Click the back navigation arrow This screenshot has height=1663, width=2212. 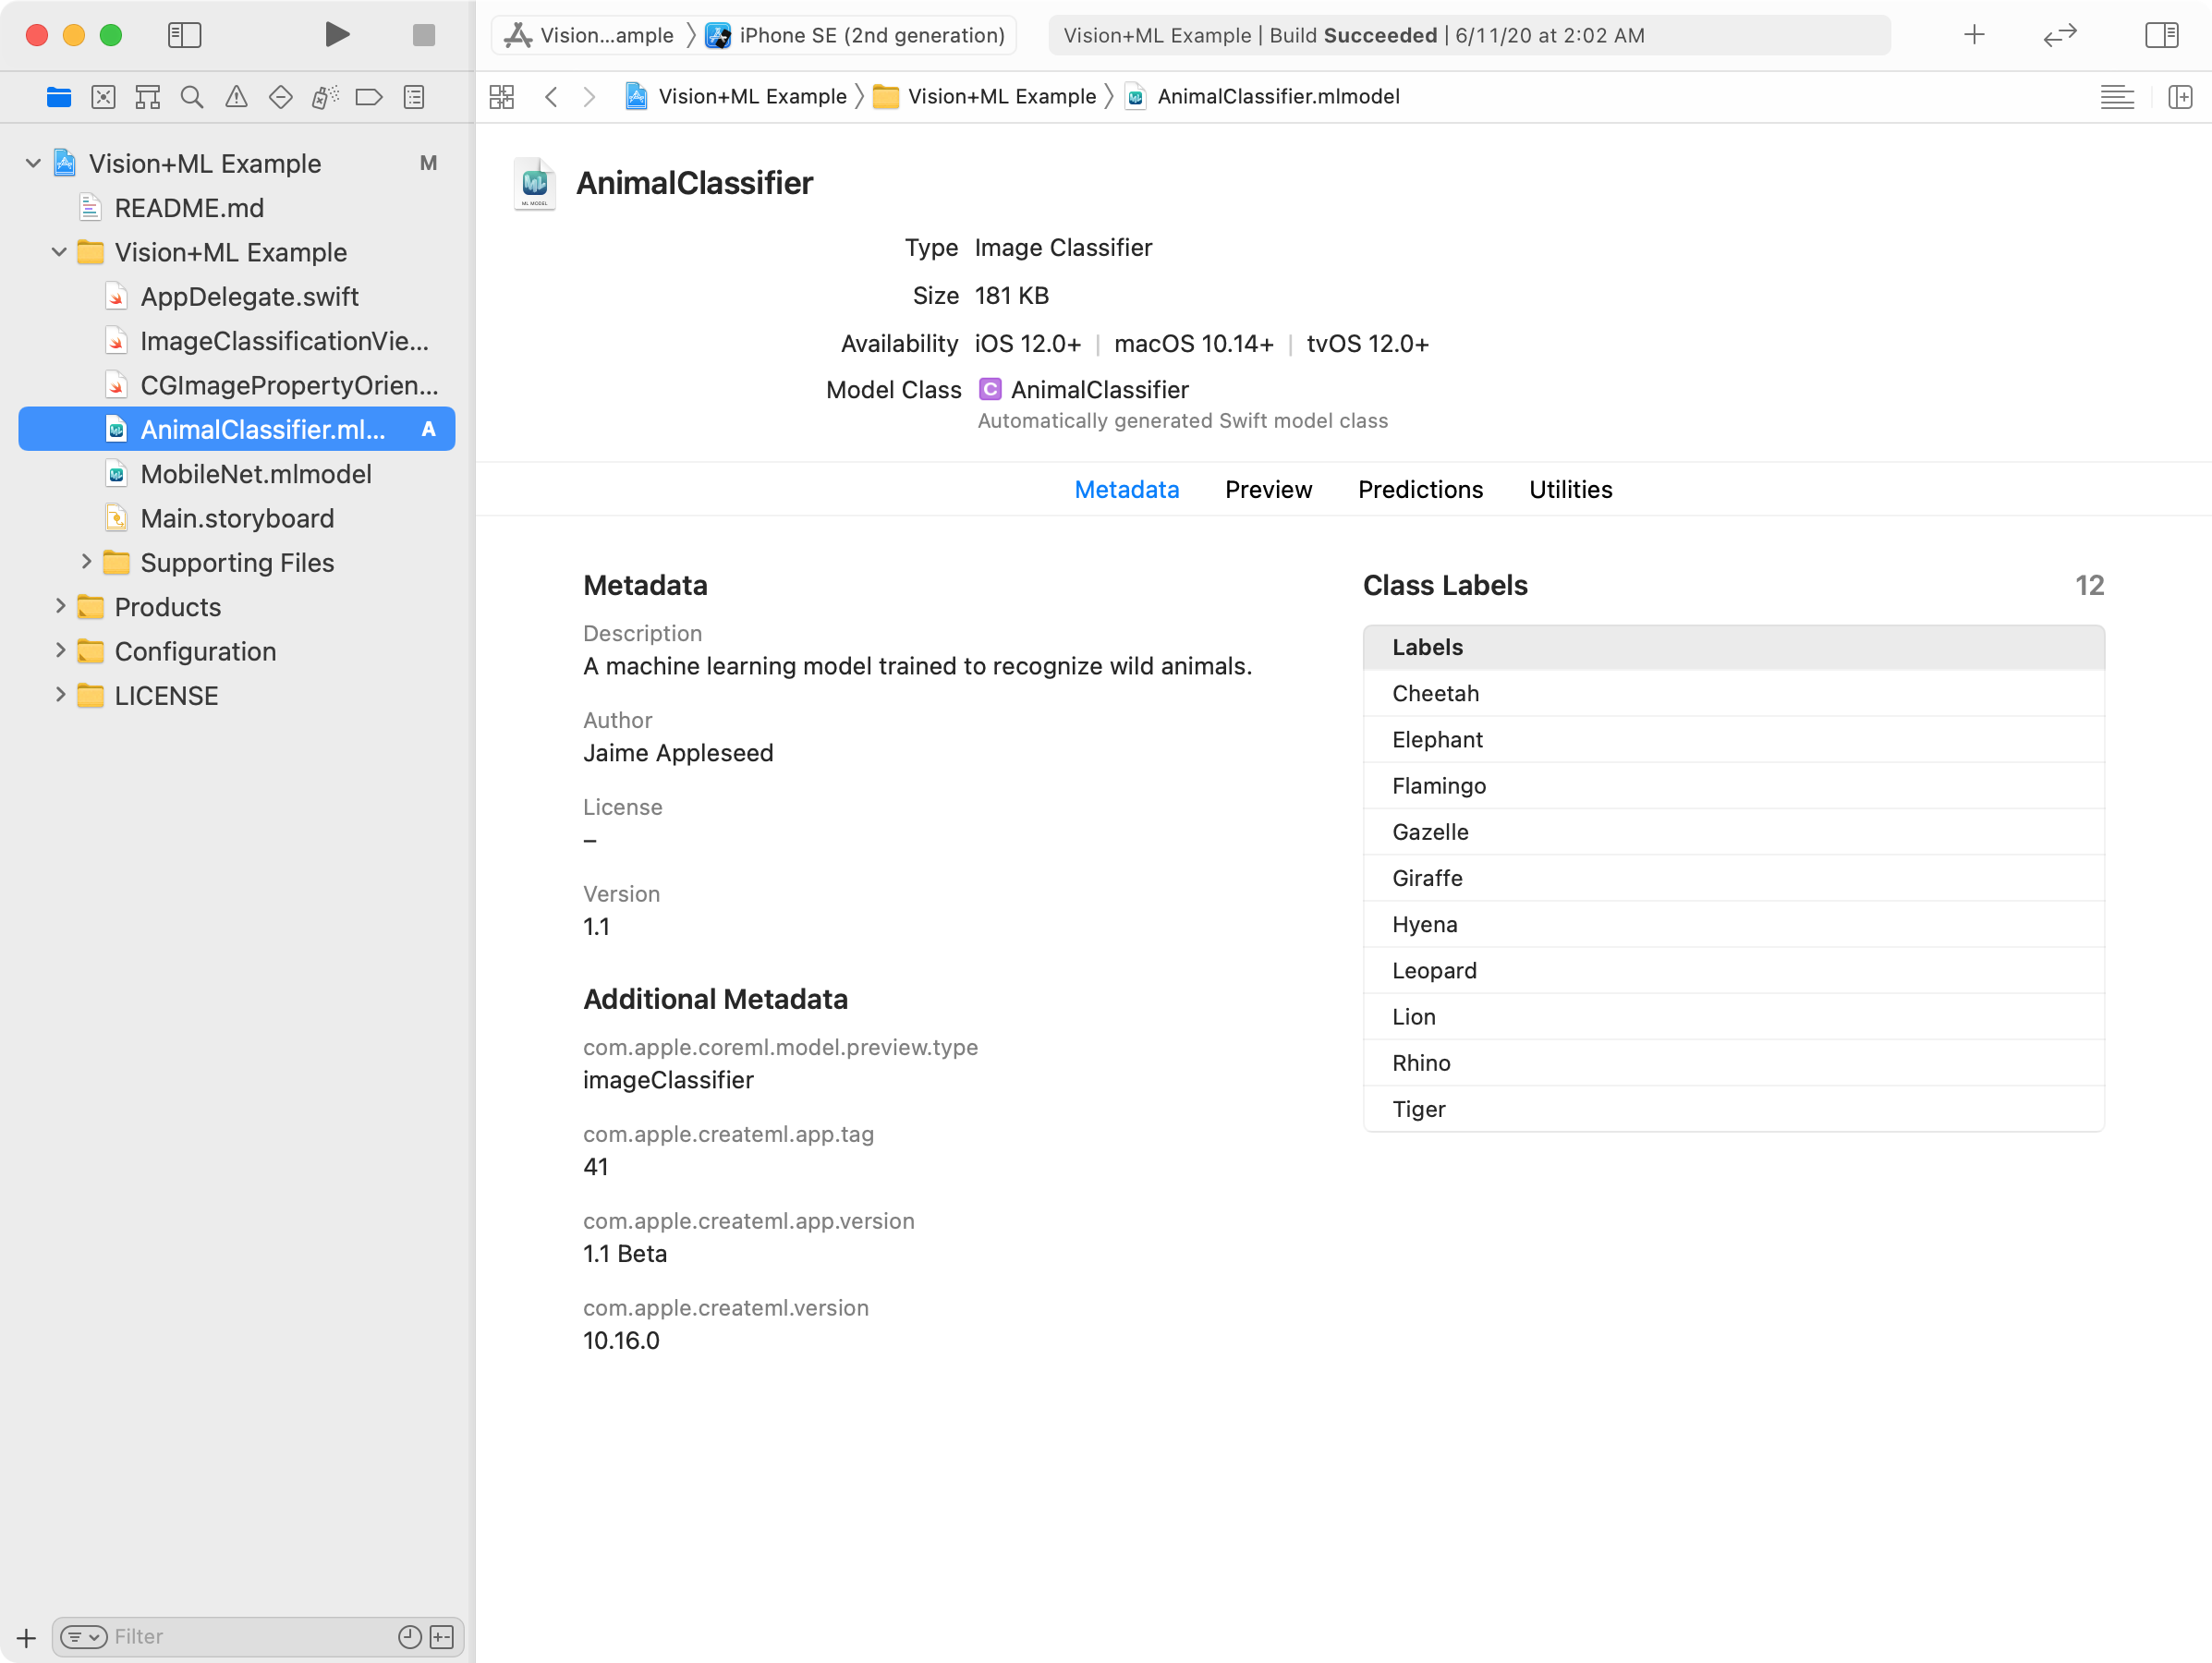click(551, 96)
